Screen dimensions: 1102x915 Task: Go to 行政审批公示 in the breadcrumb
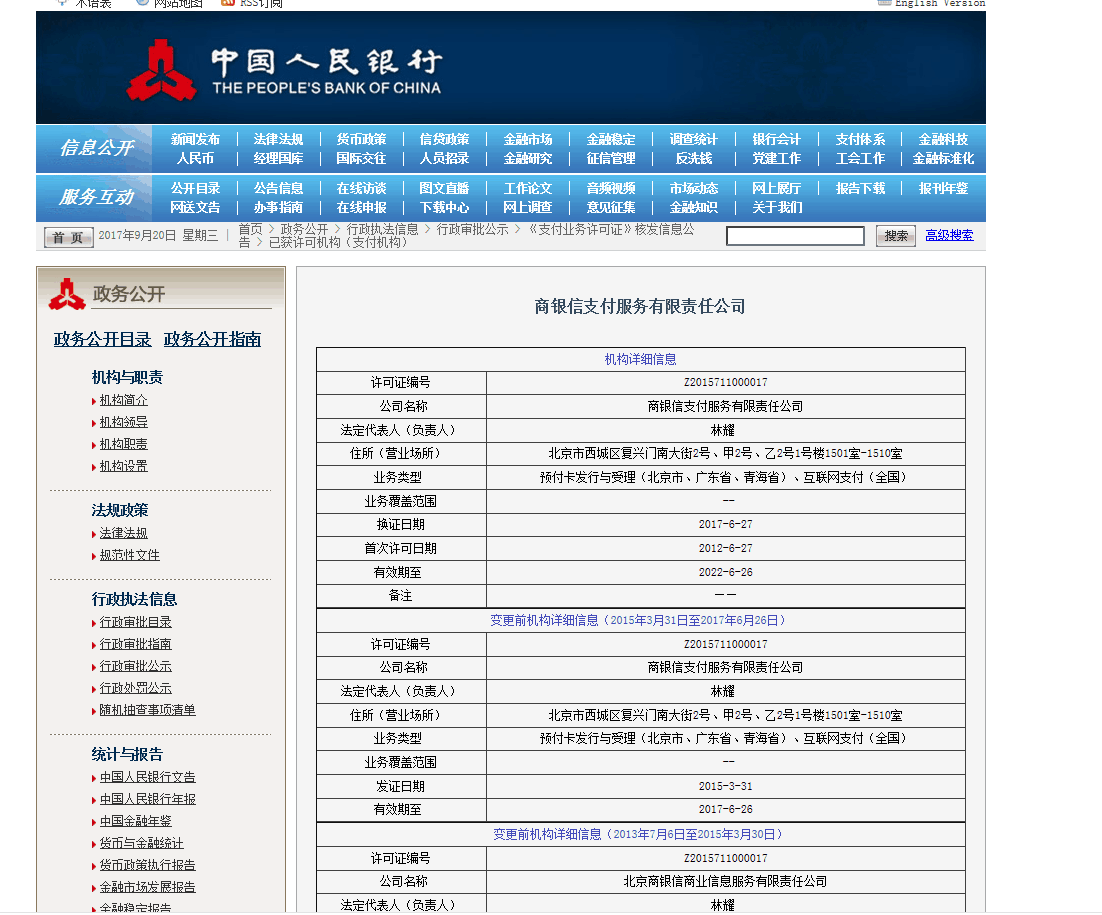click(x=472, y=229)
